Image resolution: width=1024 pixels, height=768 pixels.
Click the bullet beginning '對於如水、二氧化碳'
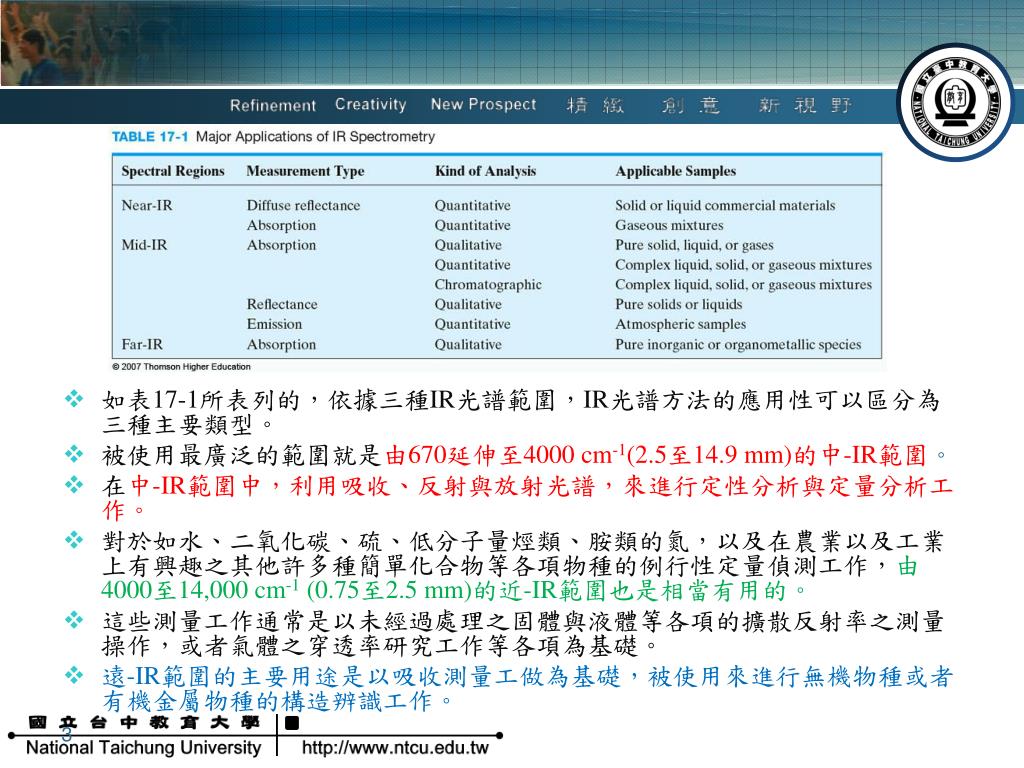[x=522, y=566]
